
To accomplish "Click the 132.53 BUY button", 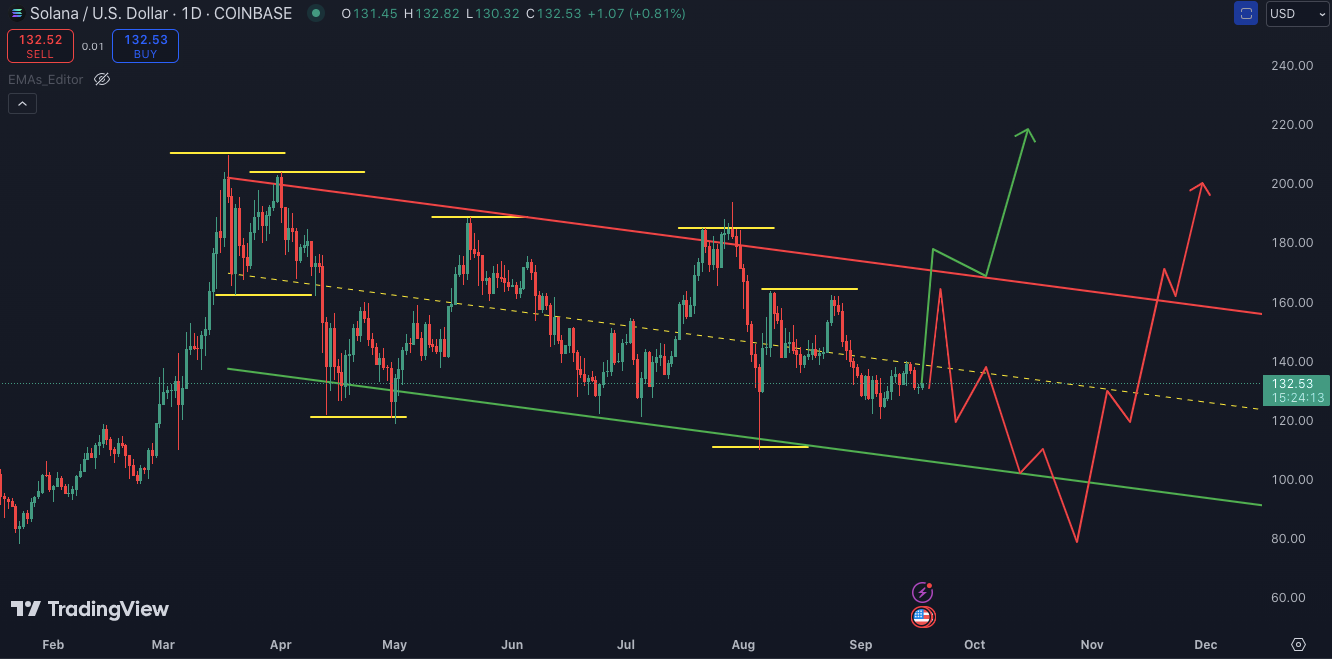I will click(145, 46).
